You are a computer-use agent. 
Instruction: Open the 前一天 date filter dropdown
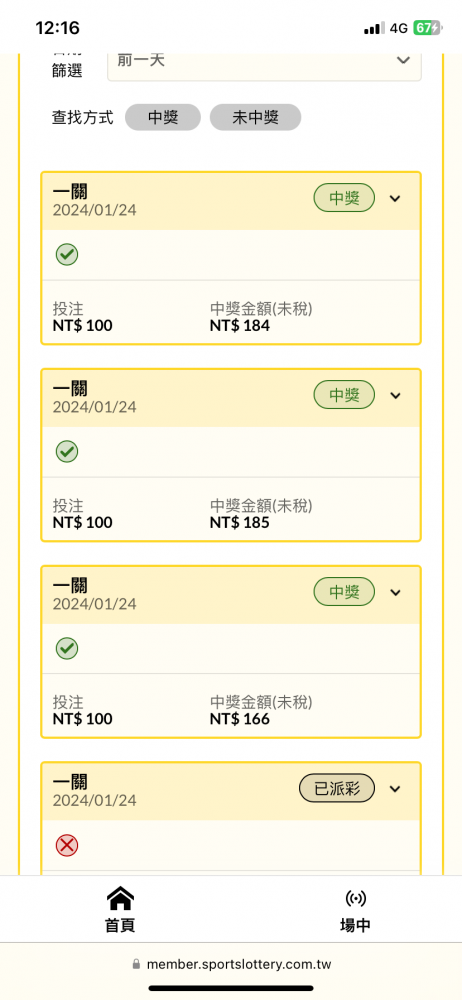click(x=264, y=61)
